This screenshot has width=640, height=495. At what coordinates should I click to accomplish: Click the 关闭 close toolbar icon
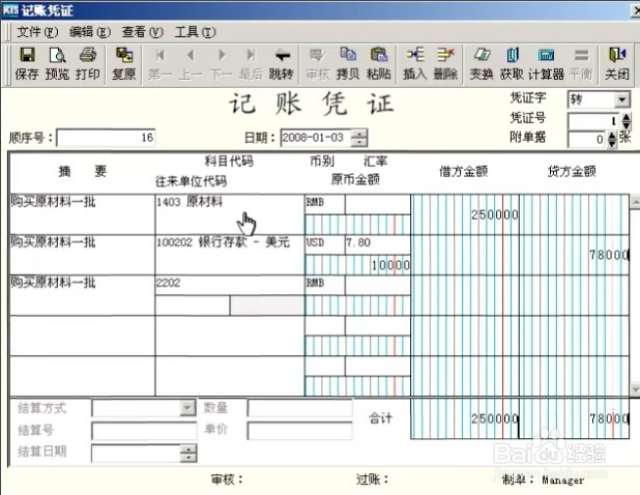click(617, 64)
